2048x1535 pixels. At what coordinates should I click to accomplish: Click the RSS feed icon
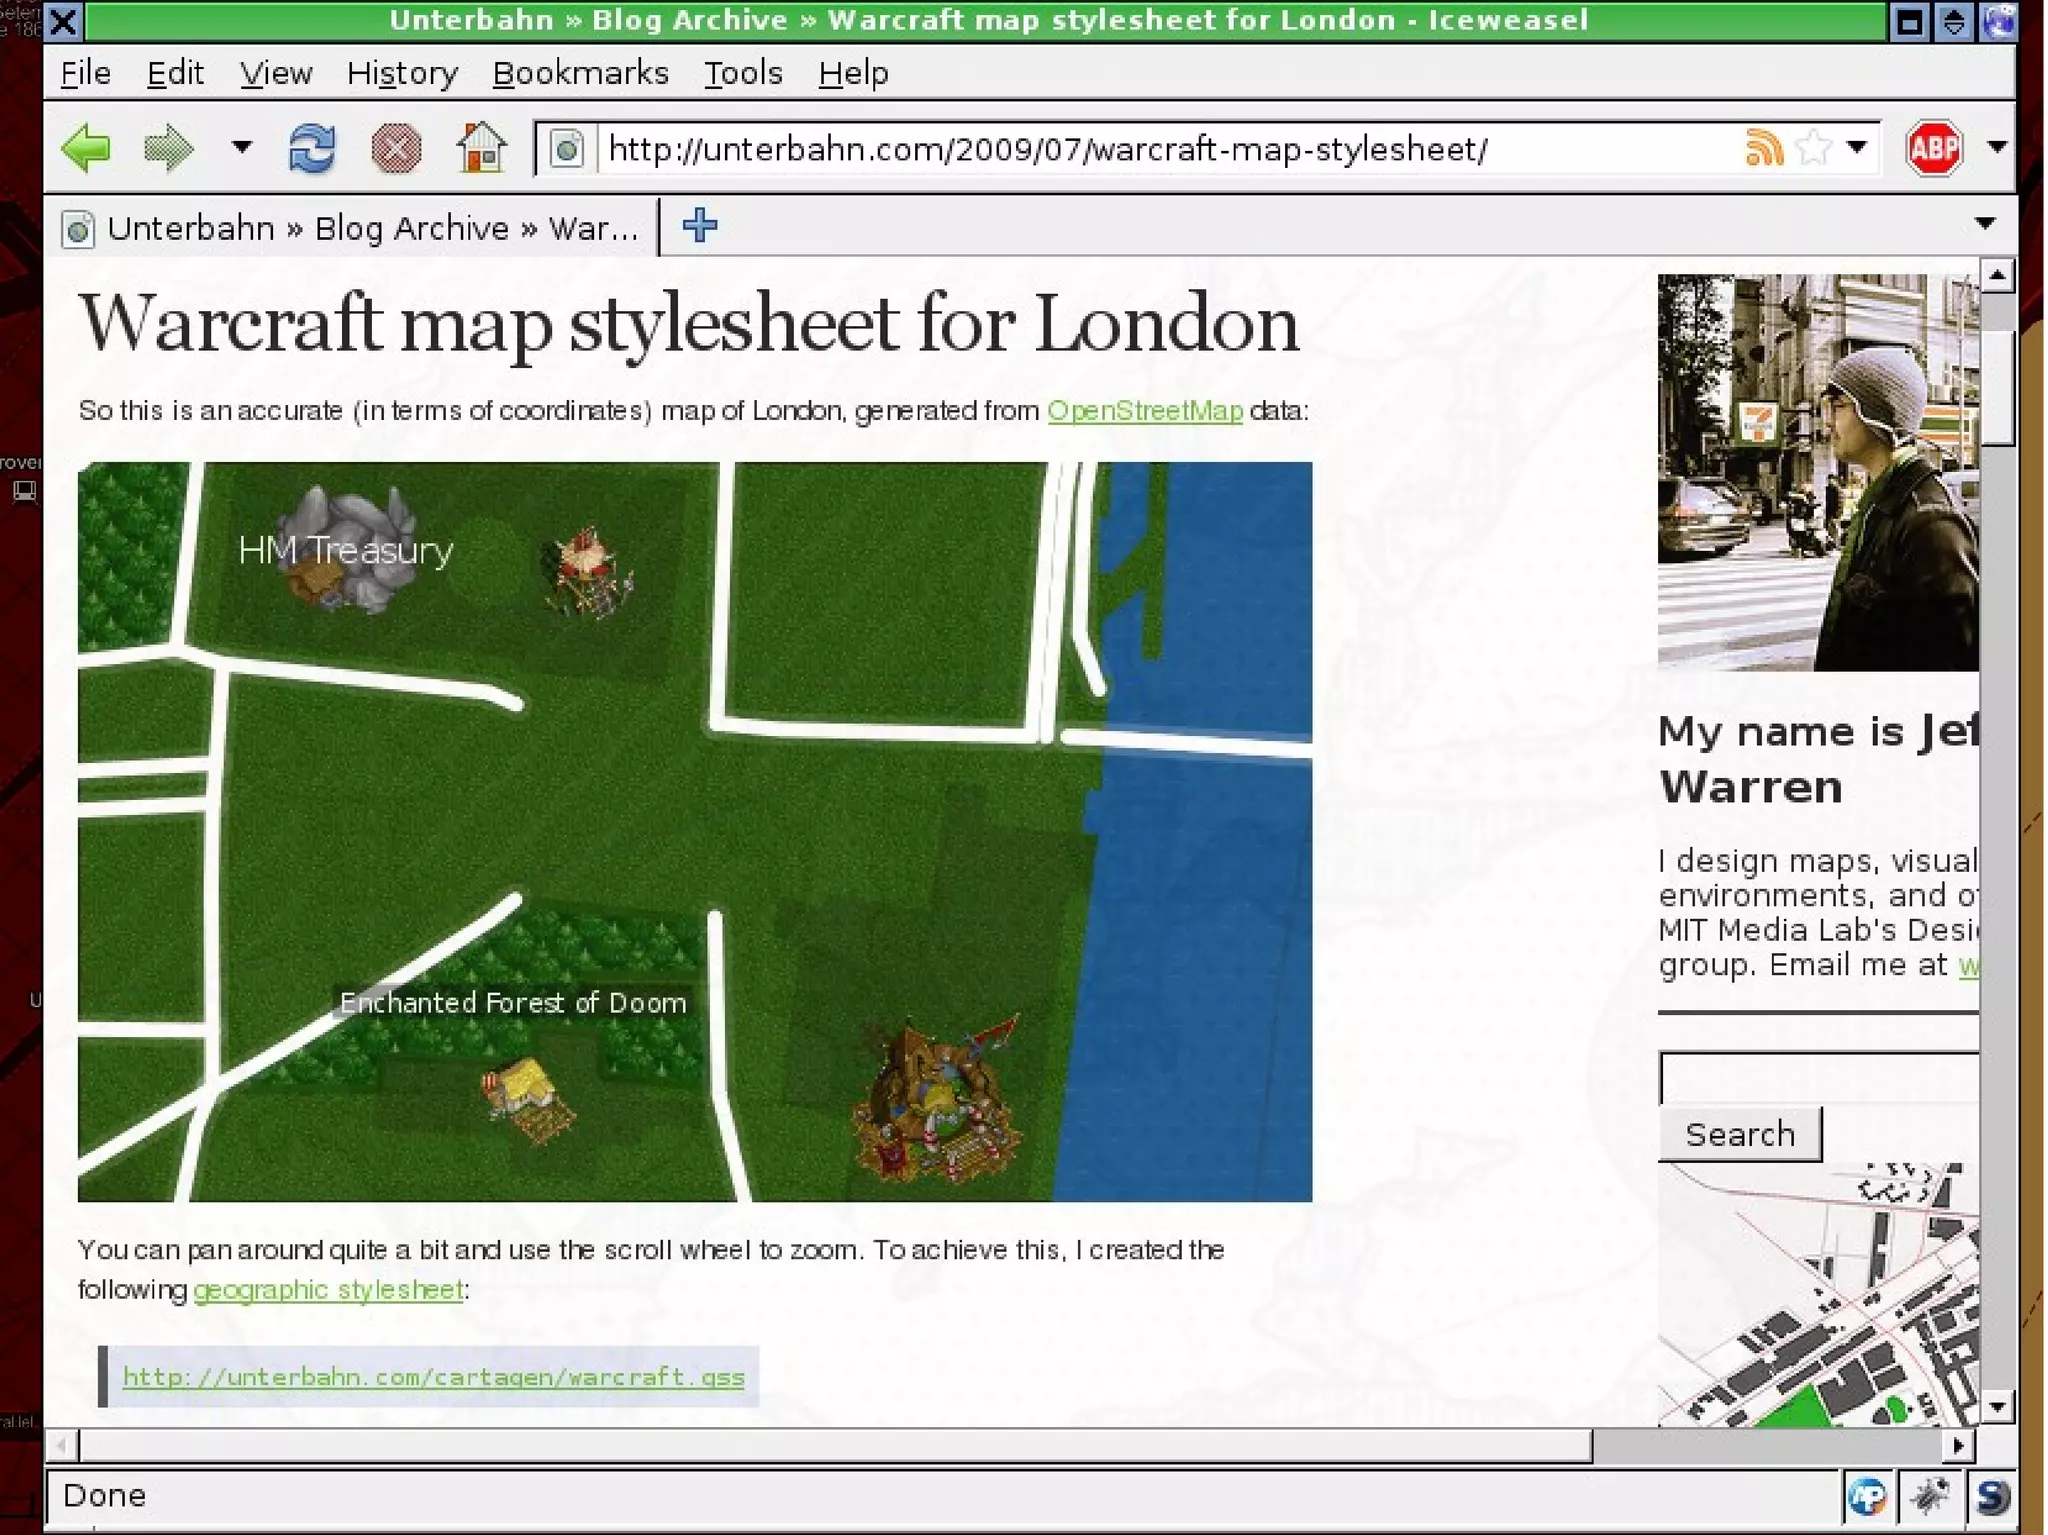1763,148
